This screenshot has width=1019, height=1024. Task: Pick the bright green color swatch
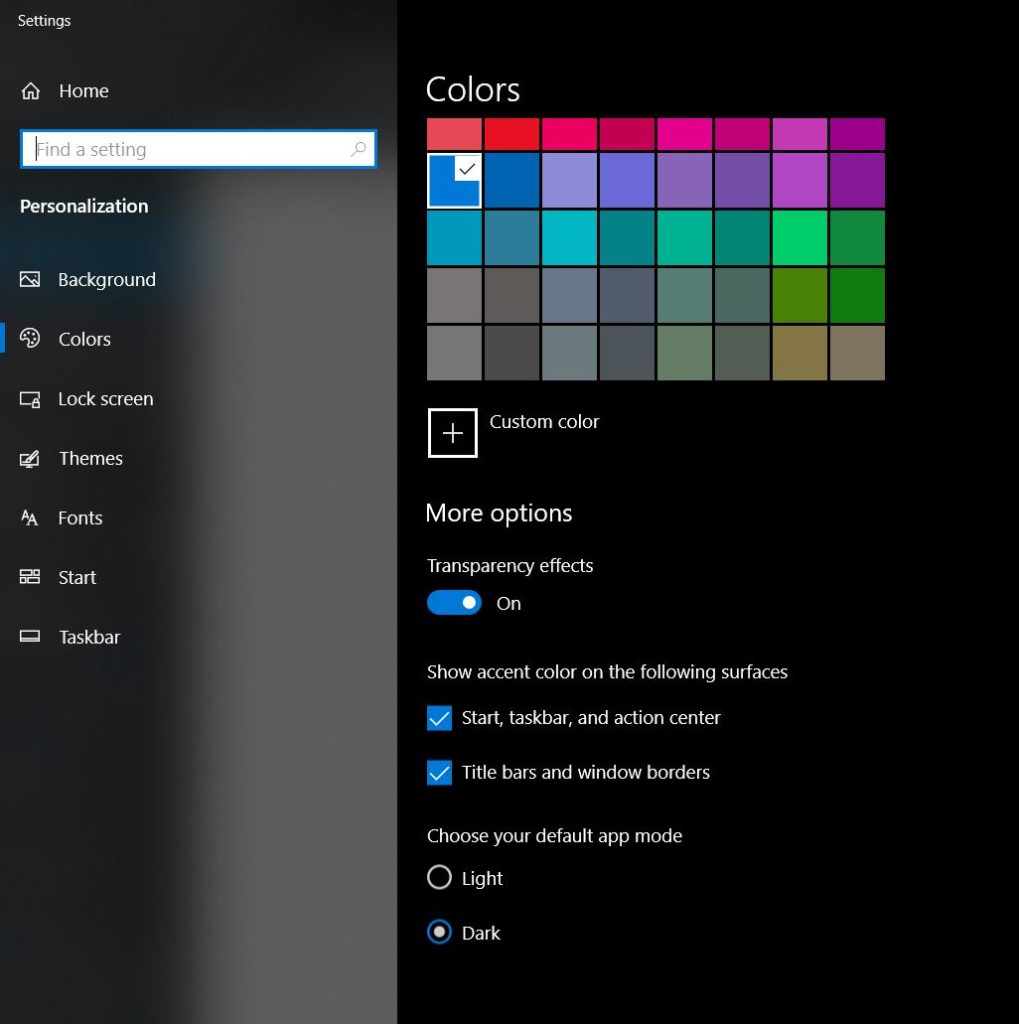click(800, 238)
